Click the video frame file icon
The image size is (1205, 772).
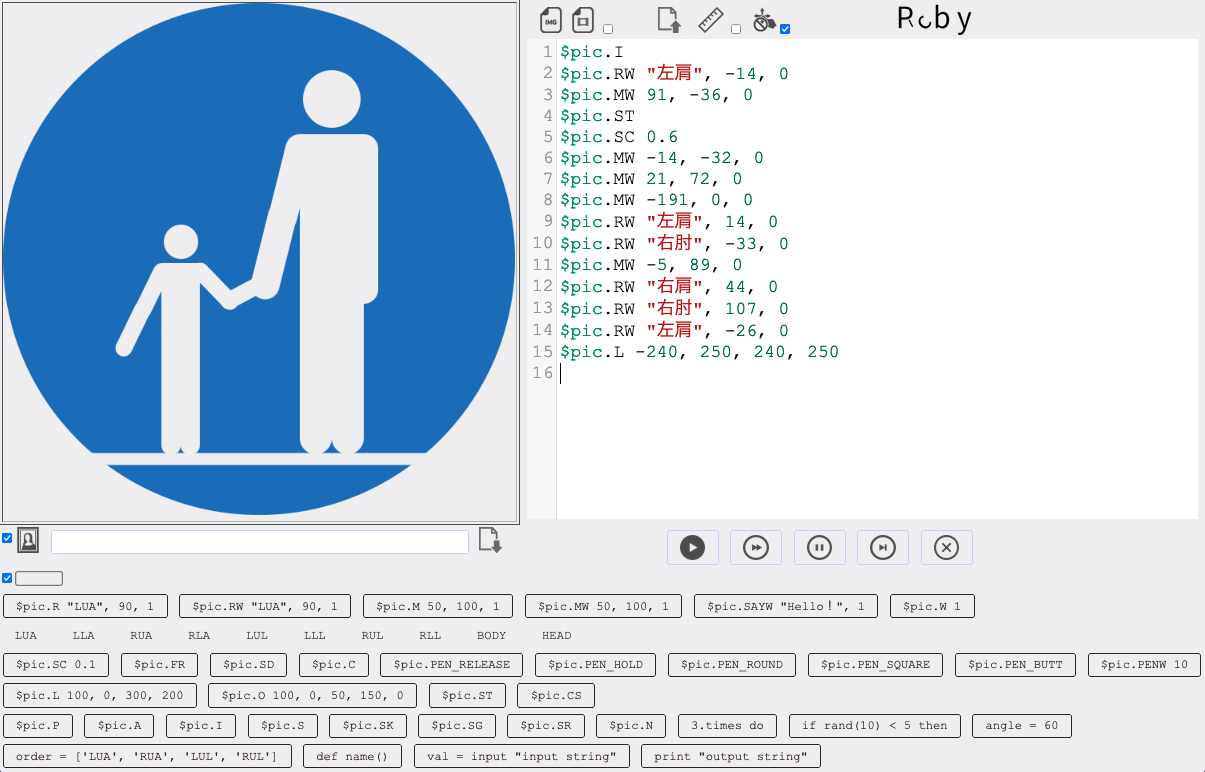(x=583, y=20)
